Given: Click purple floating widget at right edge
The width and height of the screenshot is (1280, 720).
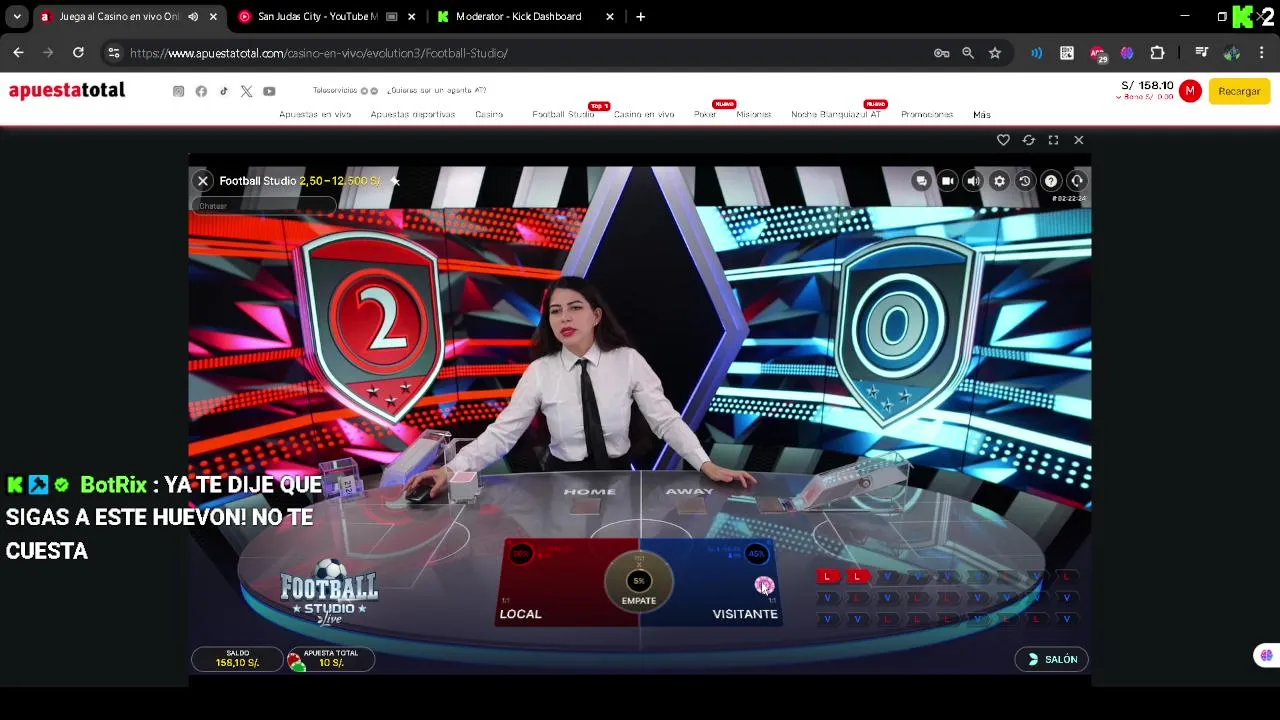Looking at the screenshot, I should 1267,656.
